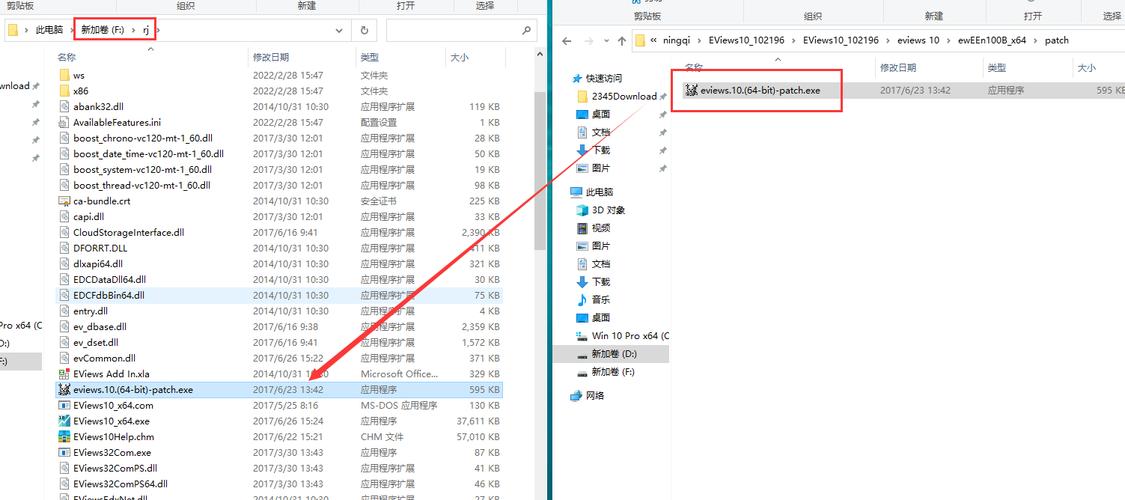Screen dimensions: 1125x500
Task: Click 新加卷 (F:) in left breadcrumb
Action: 102,30
